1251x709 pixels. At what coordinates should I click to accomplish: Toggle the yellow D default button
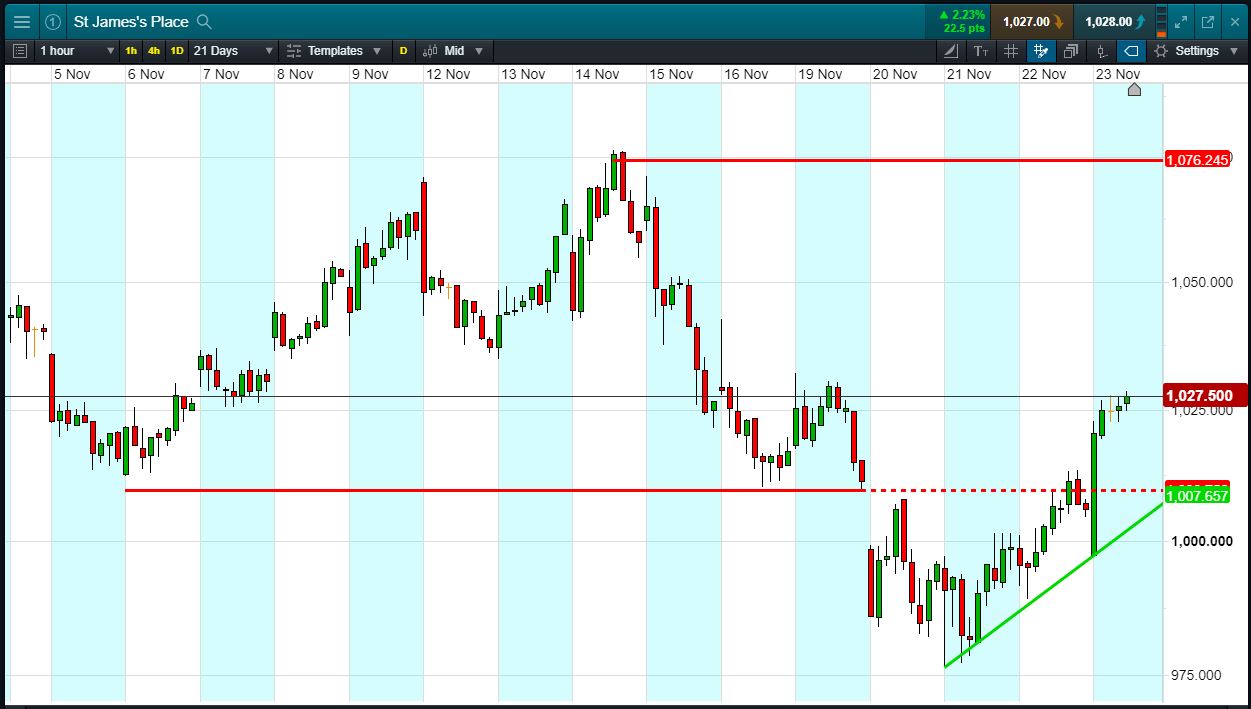[x=404, y=50]
